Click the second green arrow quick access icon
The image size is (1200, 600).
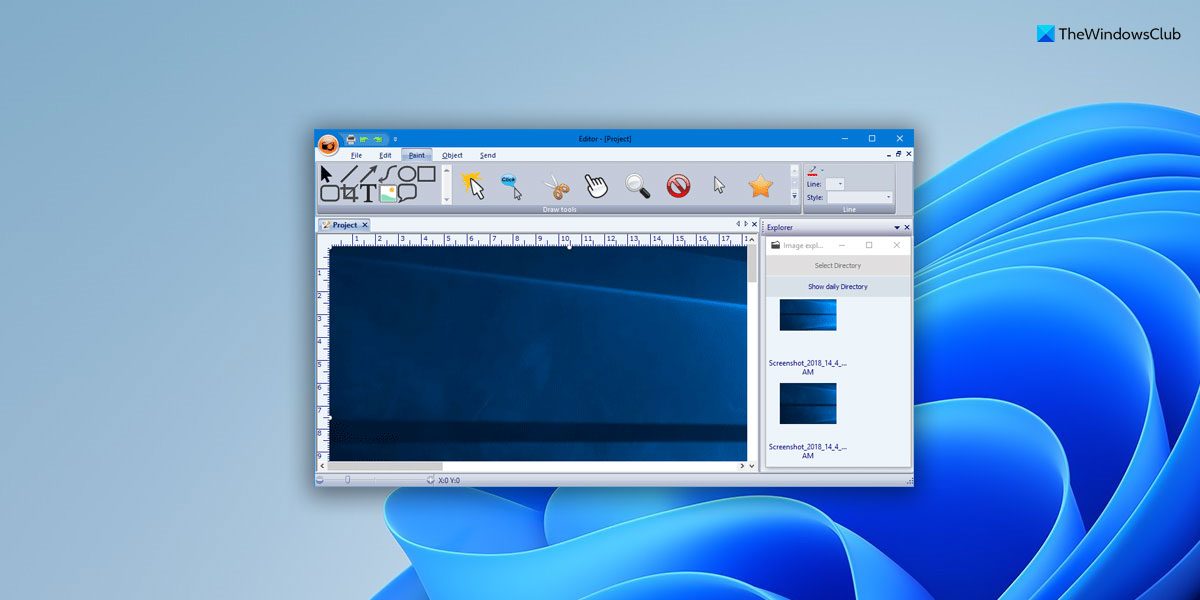[x=378, y=139]
